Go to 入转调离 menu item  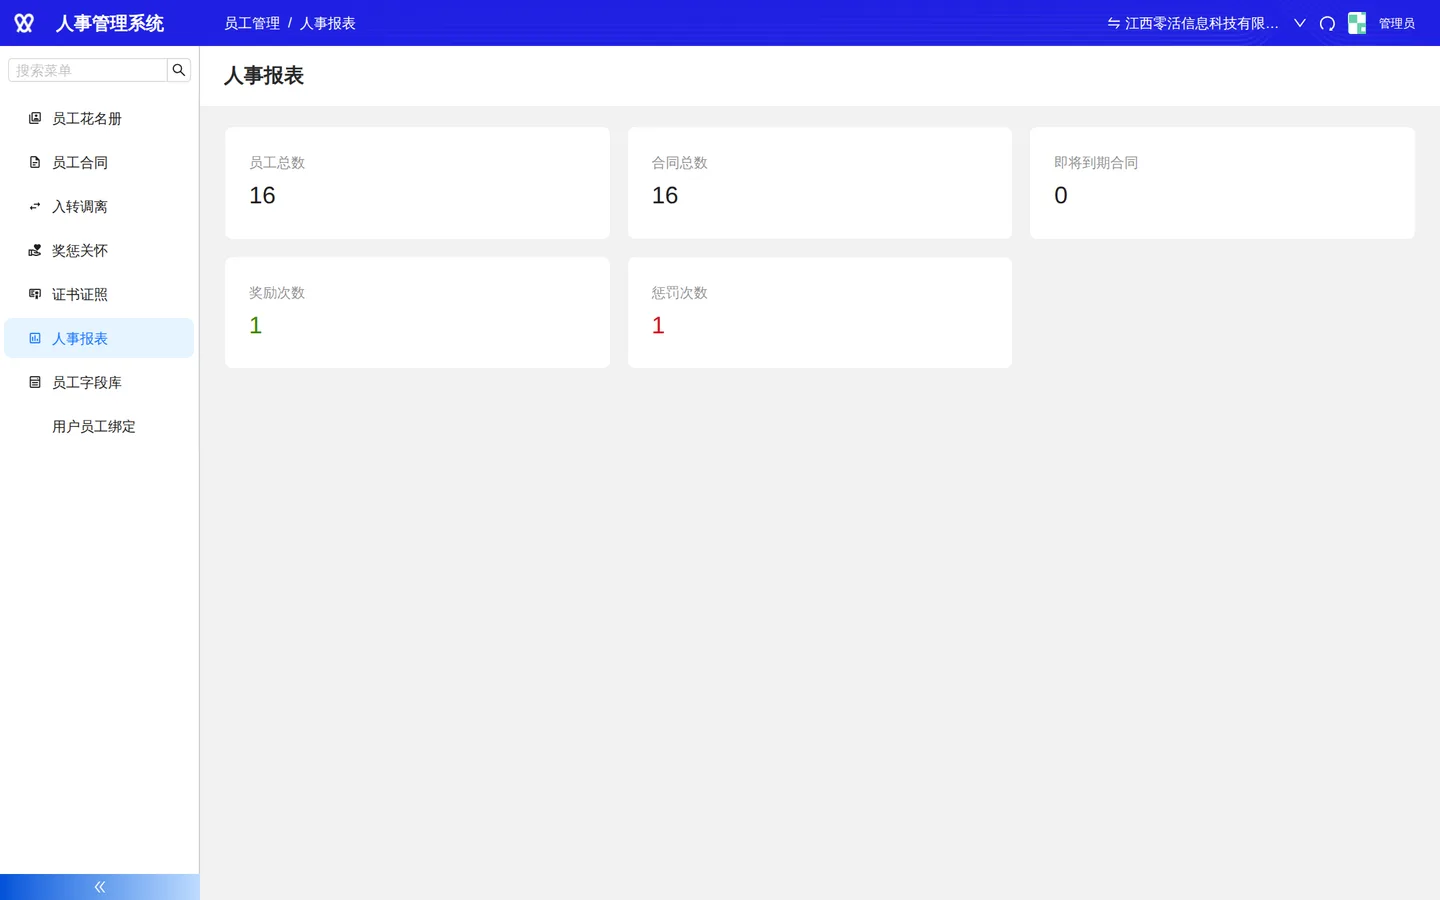(x=99, y=206)
